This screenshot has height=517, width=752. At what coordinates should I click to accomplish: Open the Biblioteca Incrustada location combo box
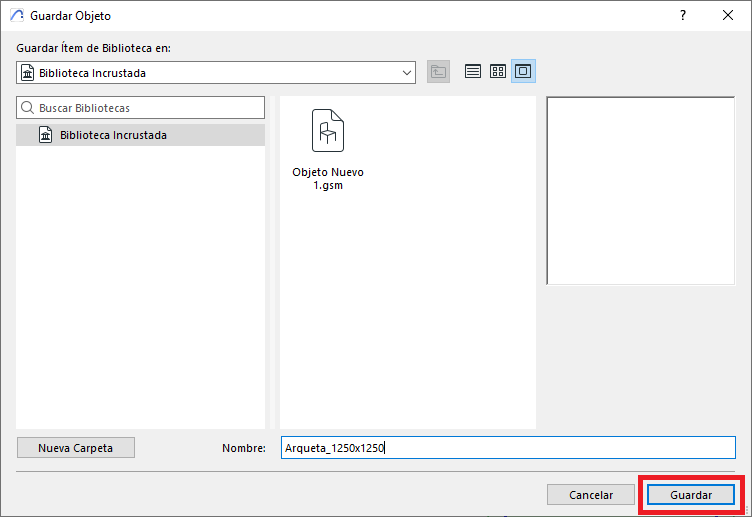215,72
